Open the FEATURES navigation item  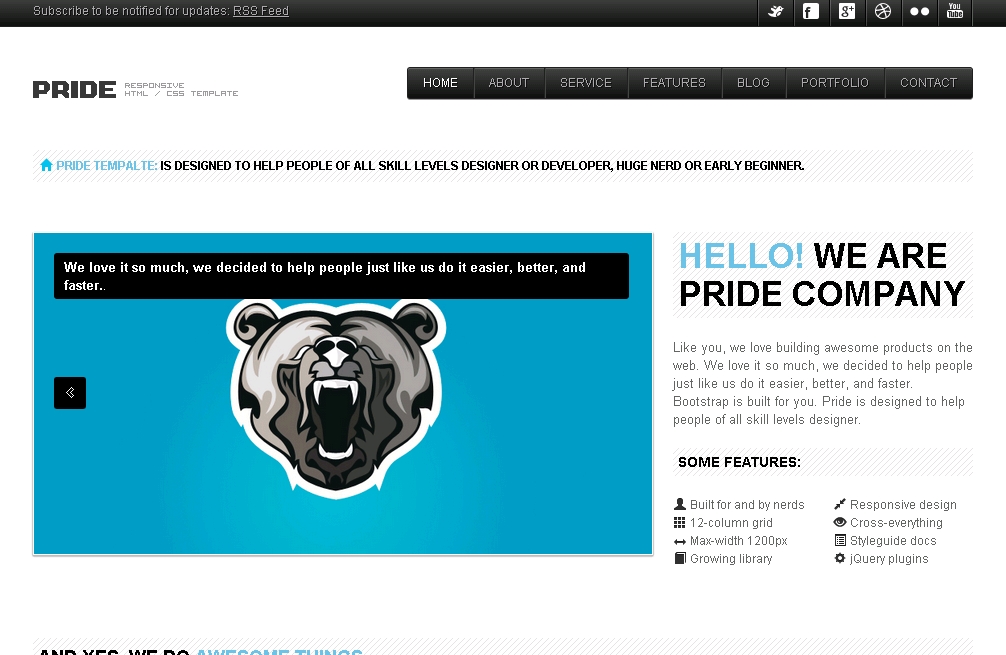point(674,83)
